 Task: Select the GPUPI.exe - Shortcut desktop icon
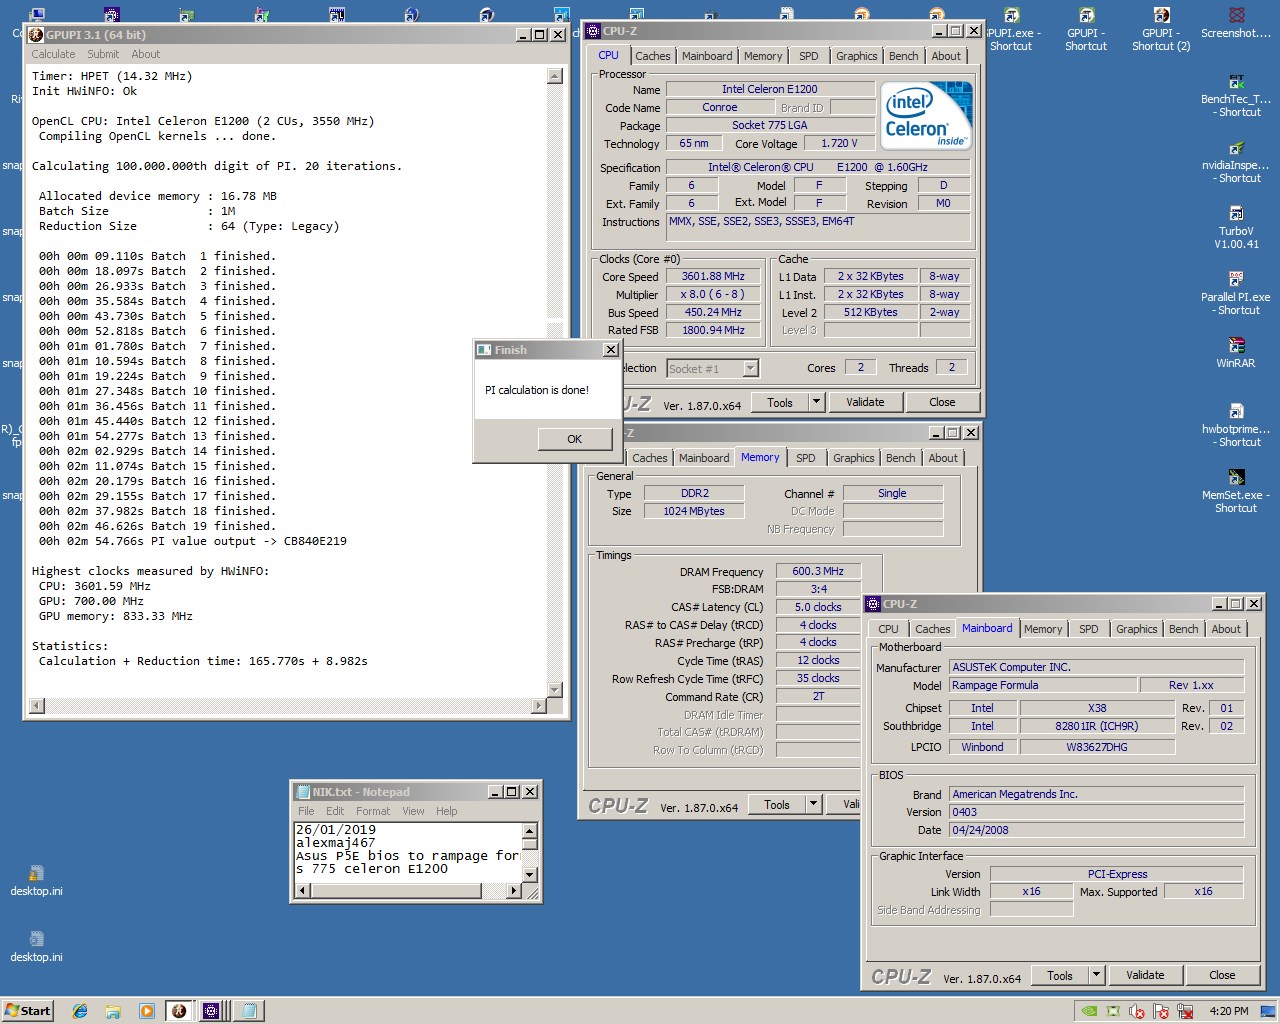click(x=1011, y=28)
